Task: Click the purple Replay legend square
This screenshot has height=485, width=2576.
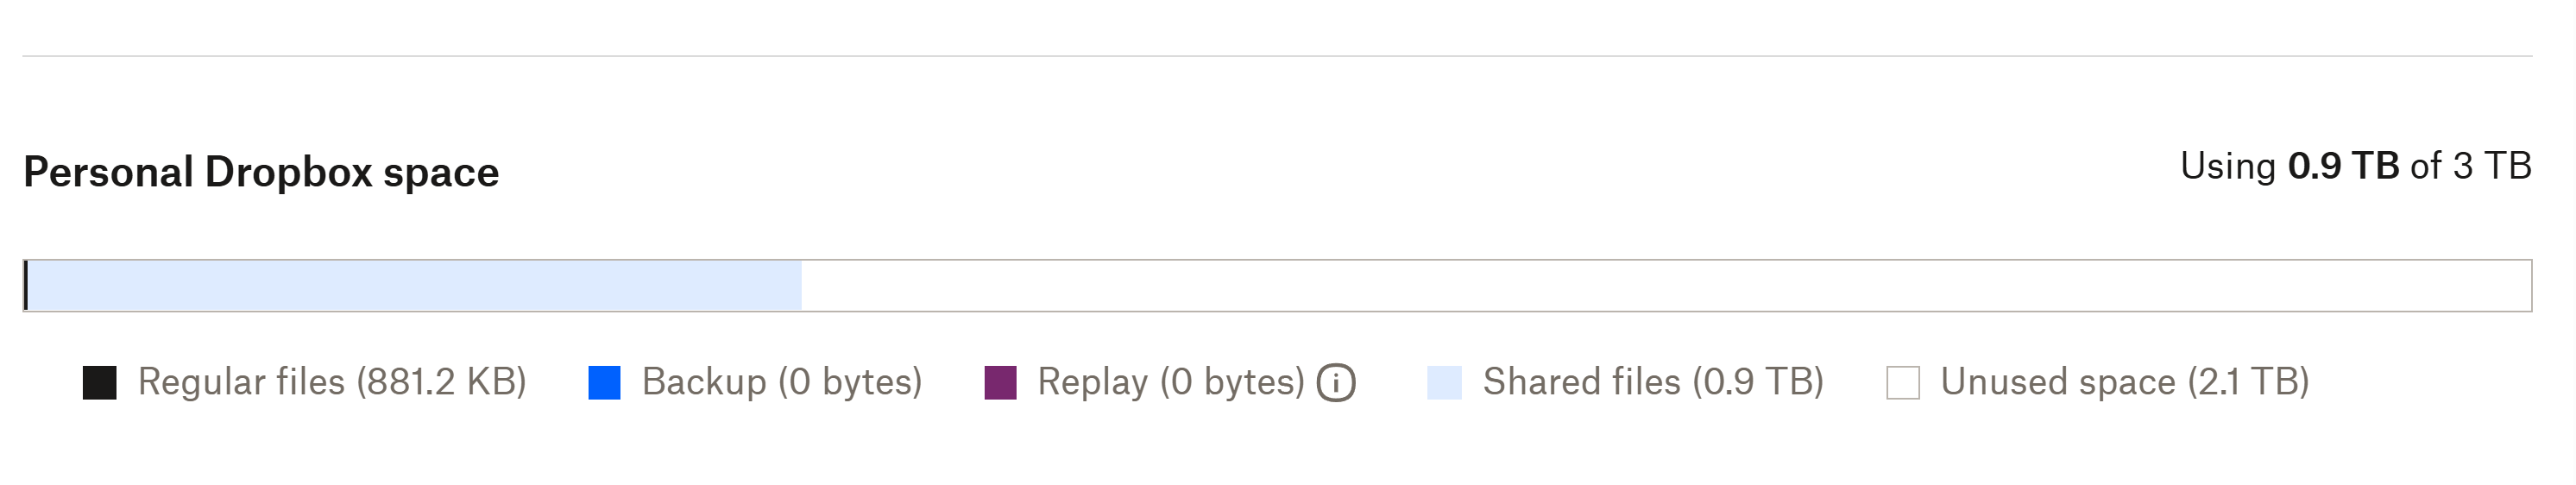Action: coord(1000,382)
